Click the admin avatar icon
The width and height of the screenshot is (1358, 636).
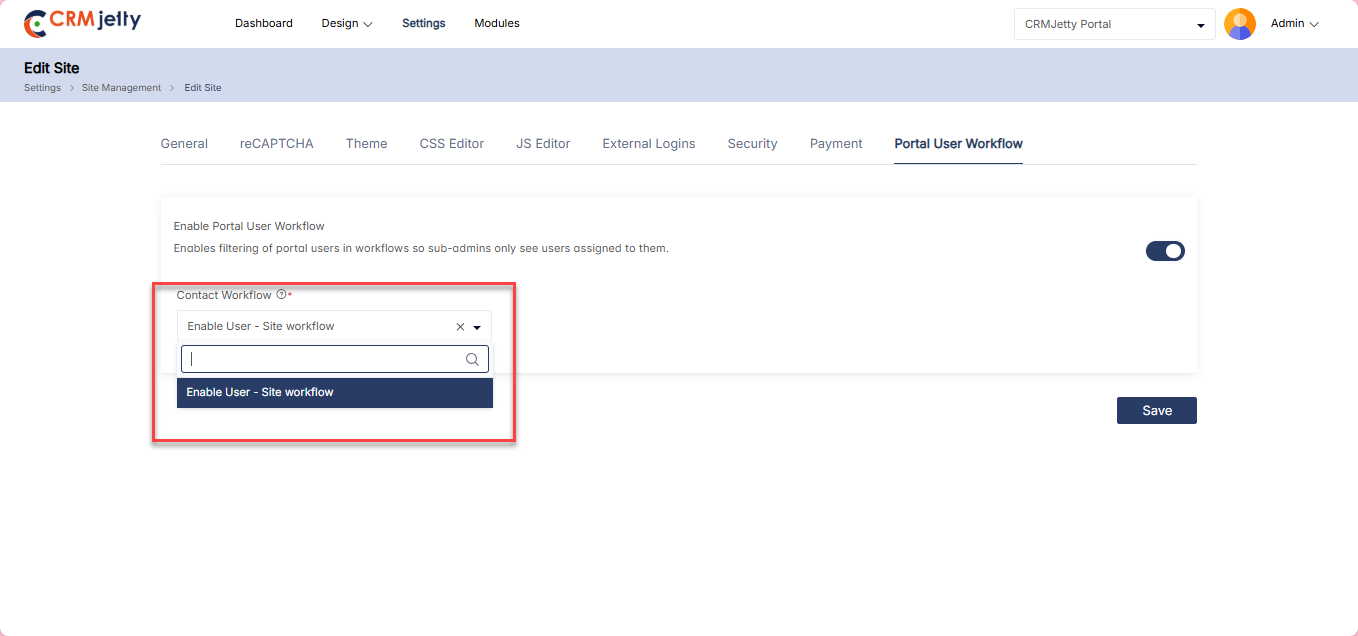tap(1239, 24)
